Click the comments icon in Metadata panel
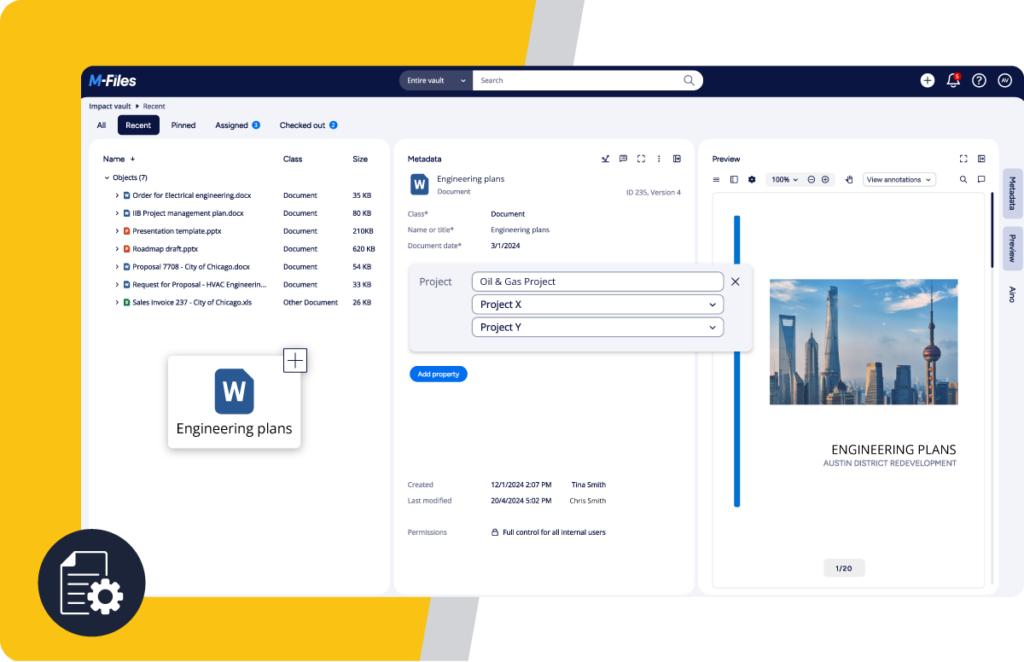1024x662 pixels. [x=623, y=159]
